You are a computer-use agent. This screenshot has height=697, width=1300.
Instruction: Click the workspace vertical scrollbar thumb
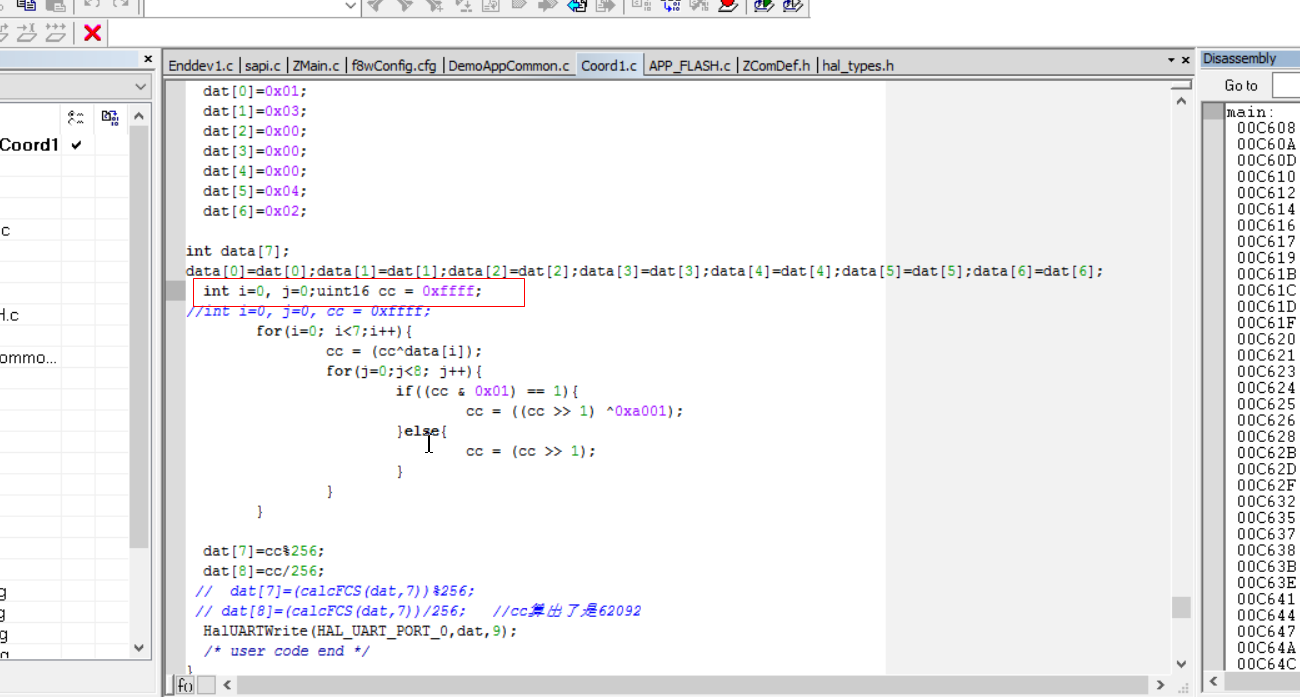click(x=139, y=336)
